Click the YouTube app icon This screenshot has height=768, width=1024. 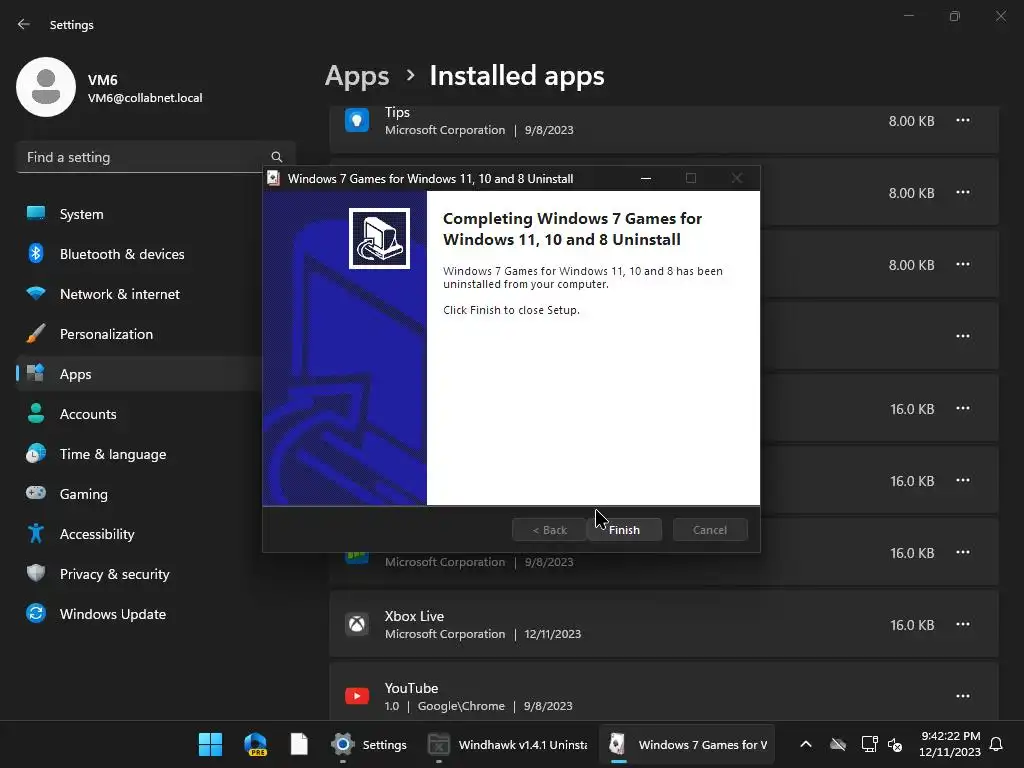[357, 696]
